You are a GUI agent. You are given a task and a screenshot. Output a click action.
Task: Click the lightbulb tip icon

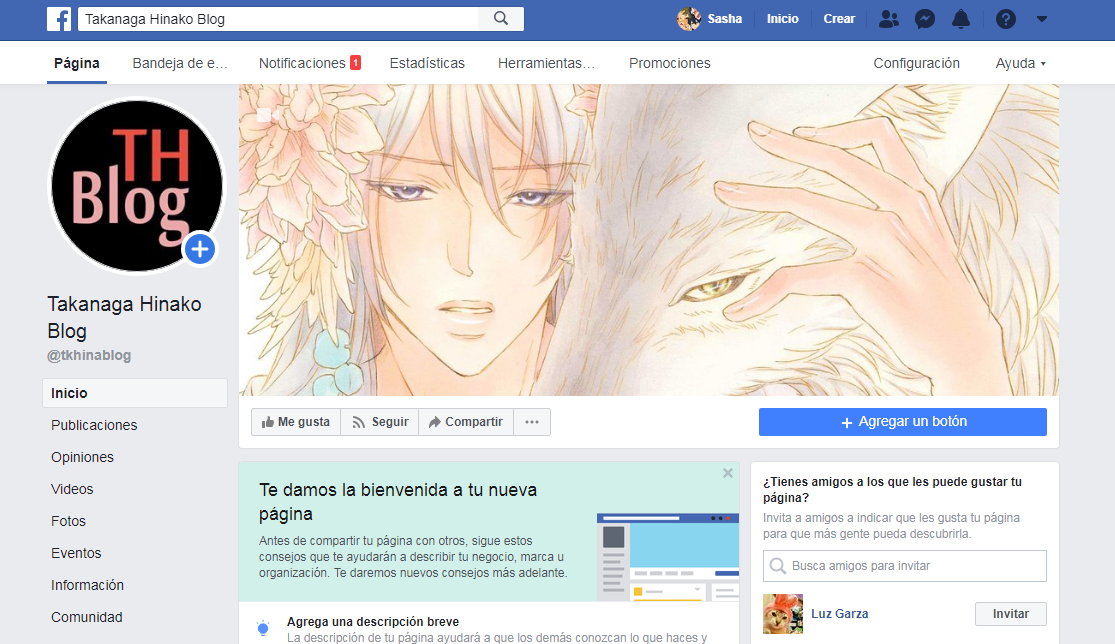pyautogui.click(x=263, y=628)
